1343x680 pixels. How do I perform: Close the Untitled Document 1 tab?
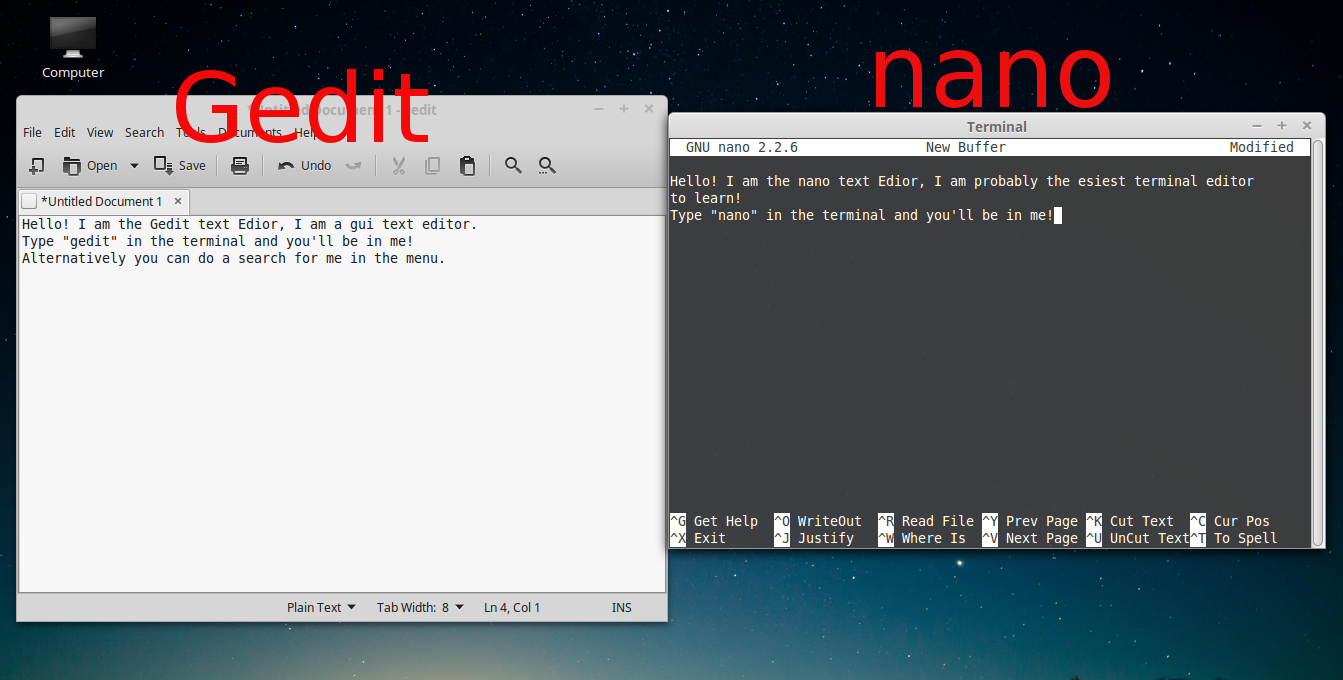pos(178,201)
